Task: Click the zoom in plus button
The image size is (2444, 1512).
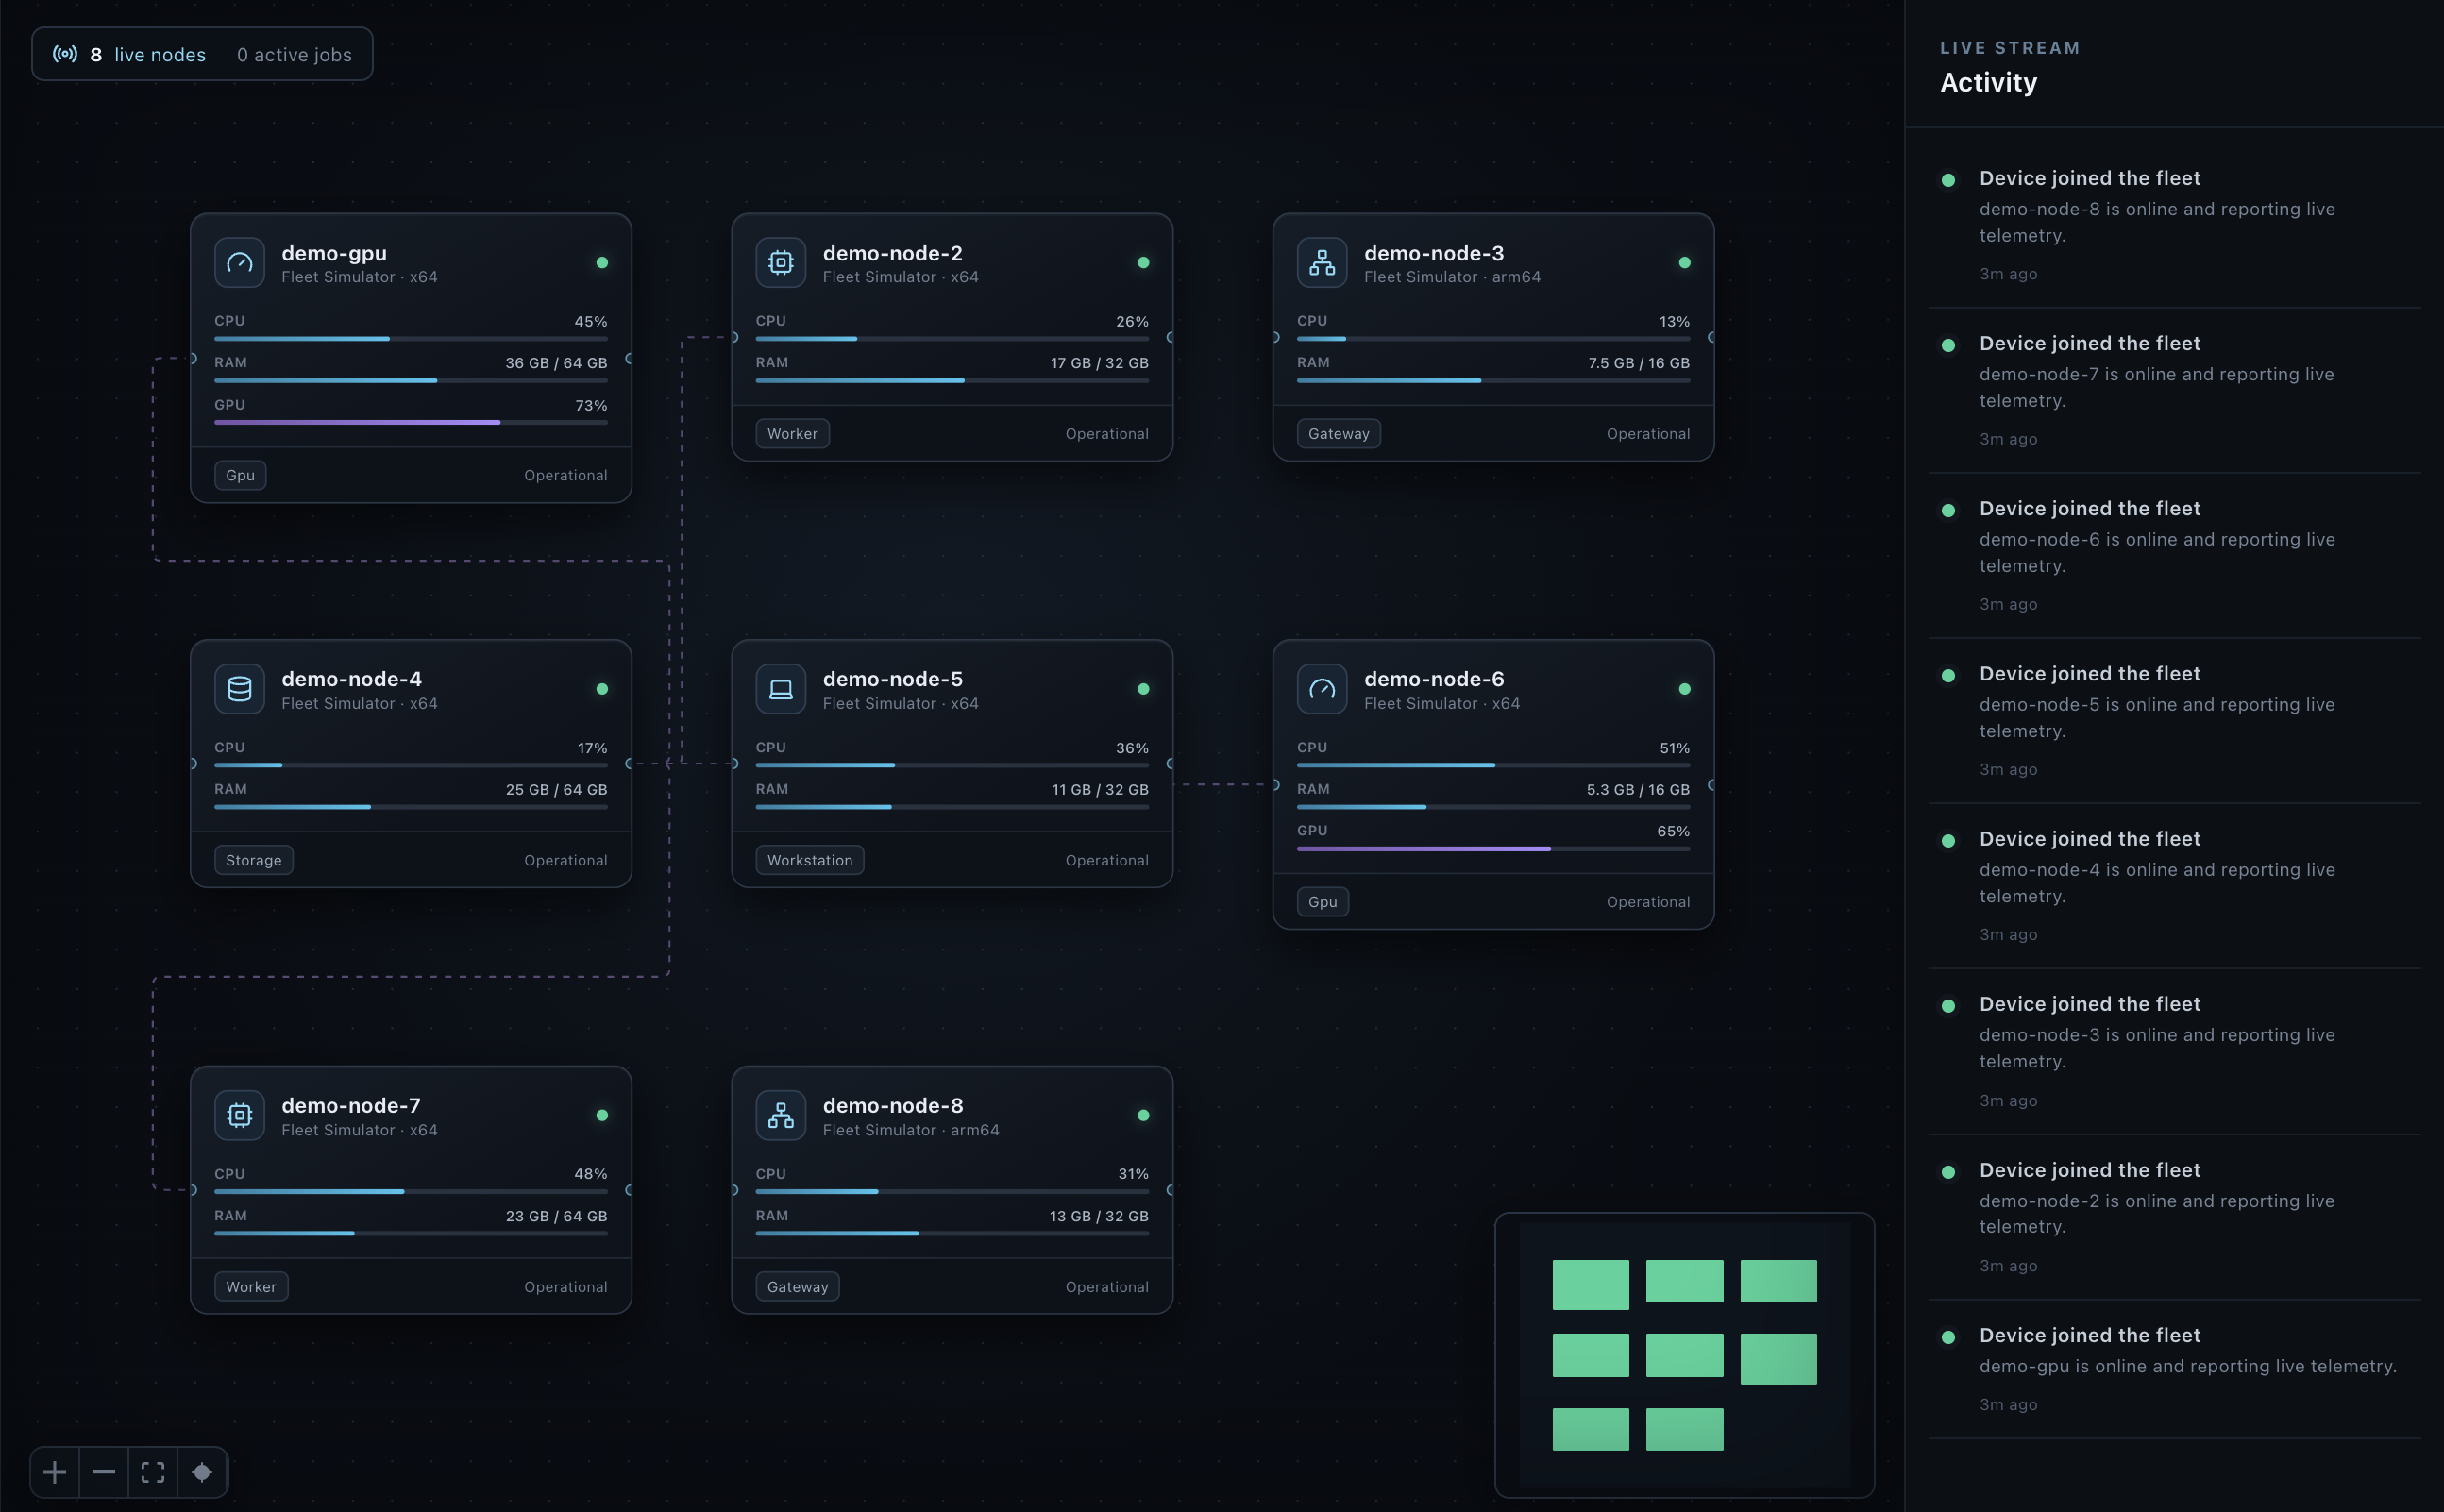Action: [55, 1472]
